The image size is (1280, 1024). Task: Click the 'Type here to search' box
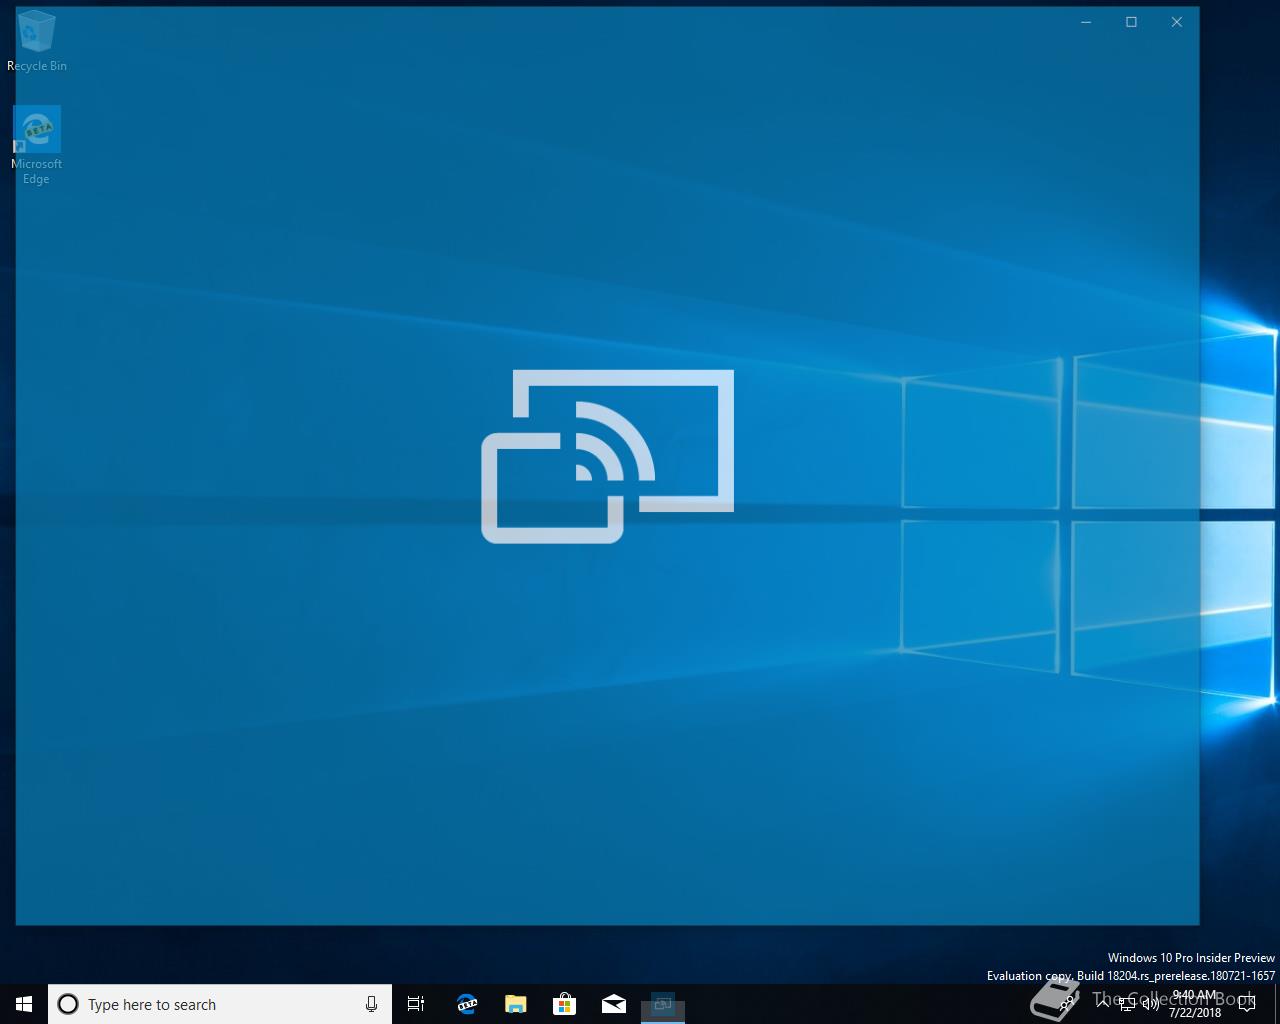220,1004
